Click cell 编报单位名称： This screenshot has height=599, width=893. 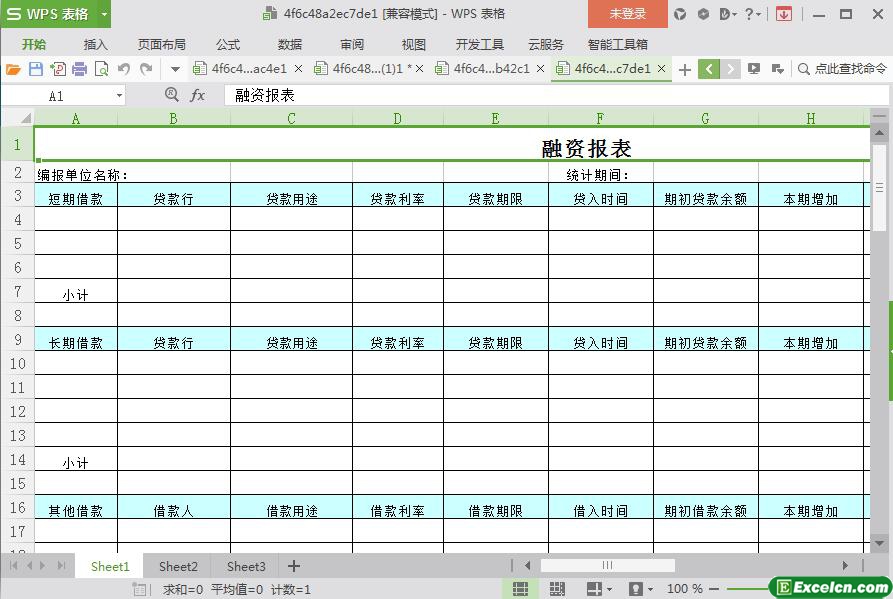[83, 175]
